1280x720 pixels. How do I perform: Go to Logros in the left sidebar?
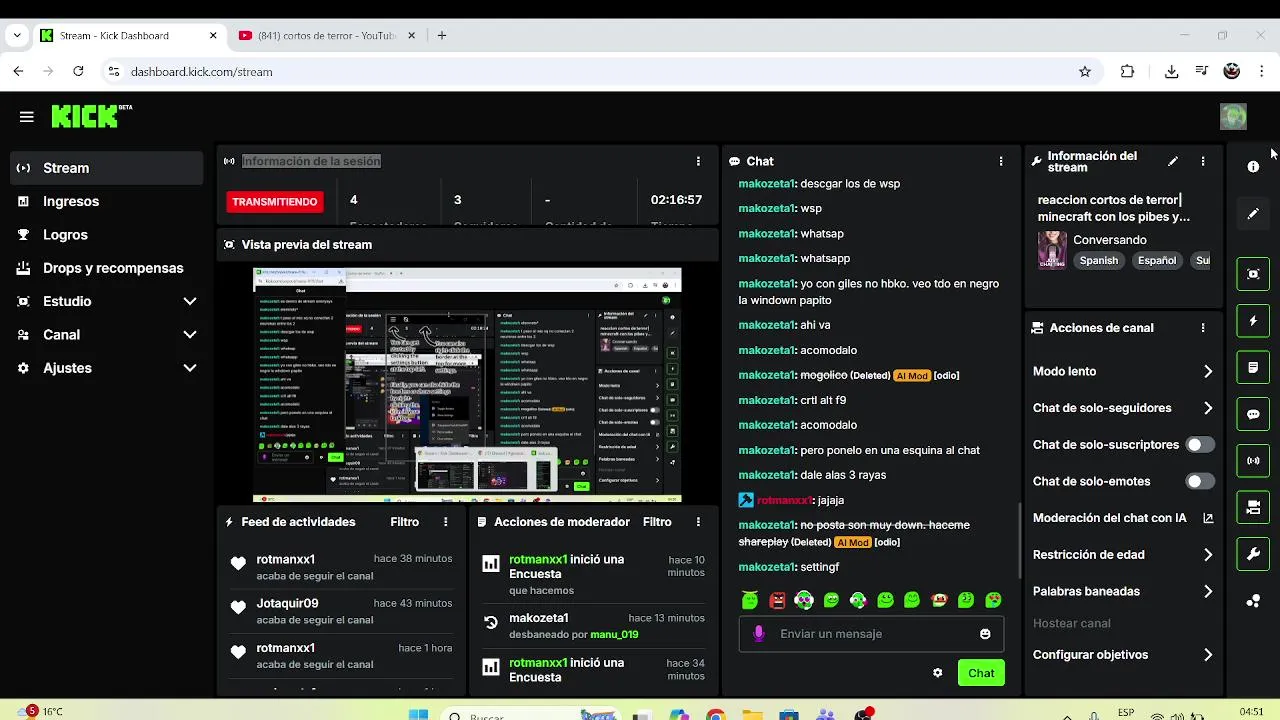tap(107, 235)
